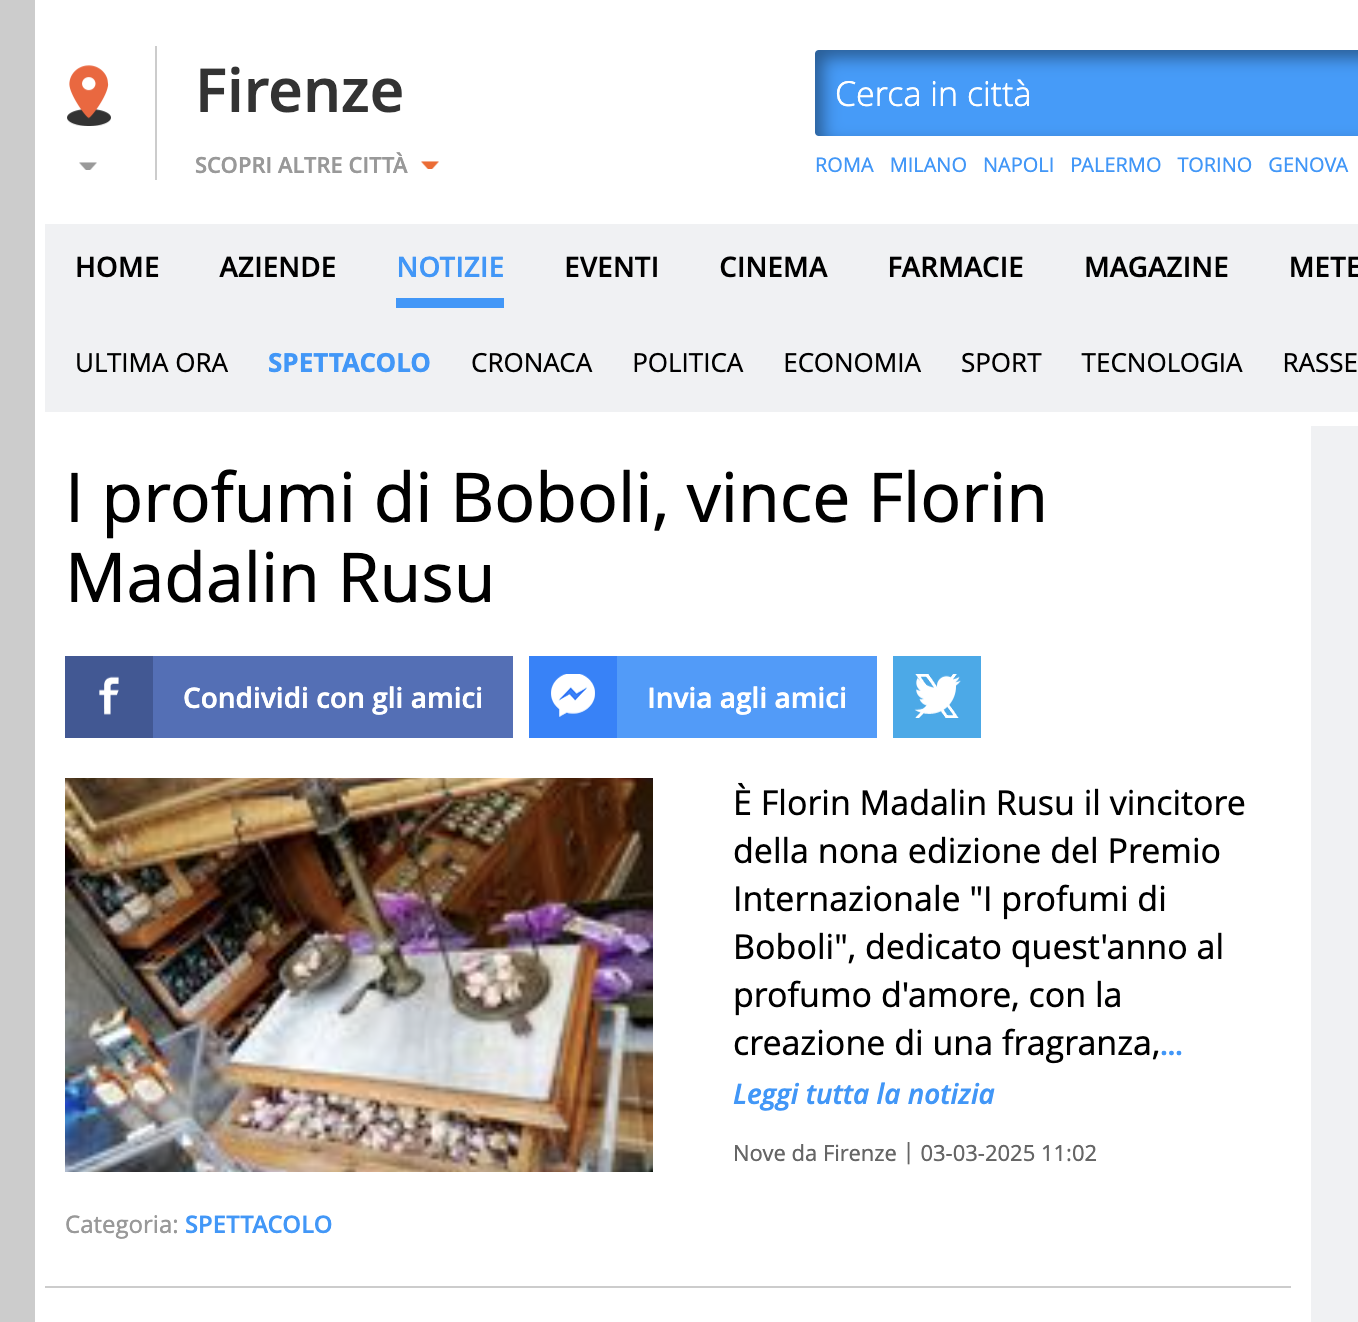Select the Sport news category
The image size is (1358, 1322).
click(1000, 363)
